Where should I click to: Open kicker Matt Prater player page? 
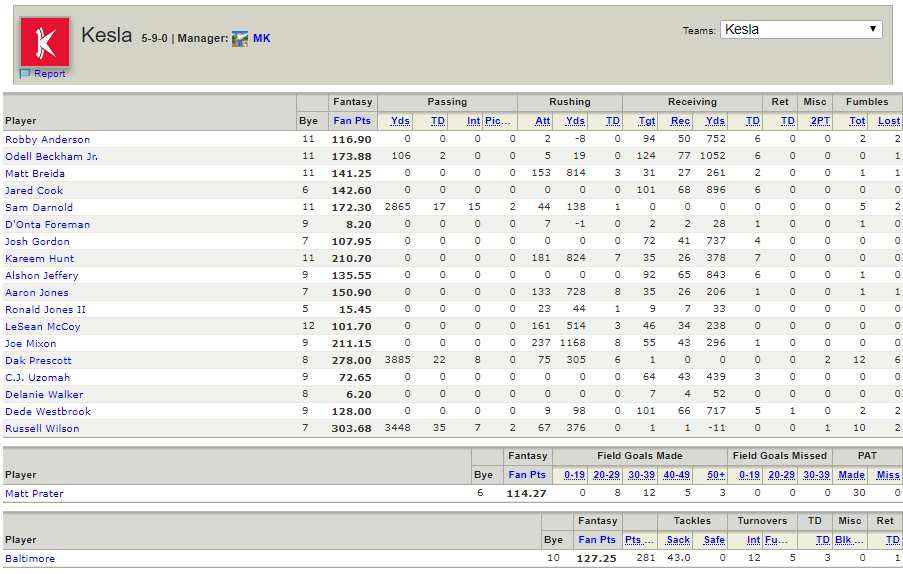(x=34, y=493)
